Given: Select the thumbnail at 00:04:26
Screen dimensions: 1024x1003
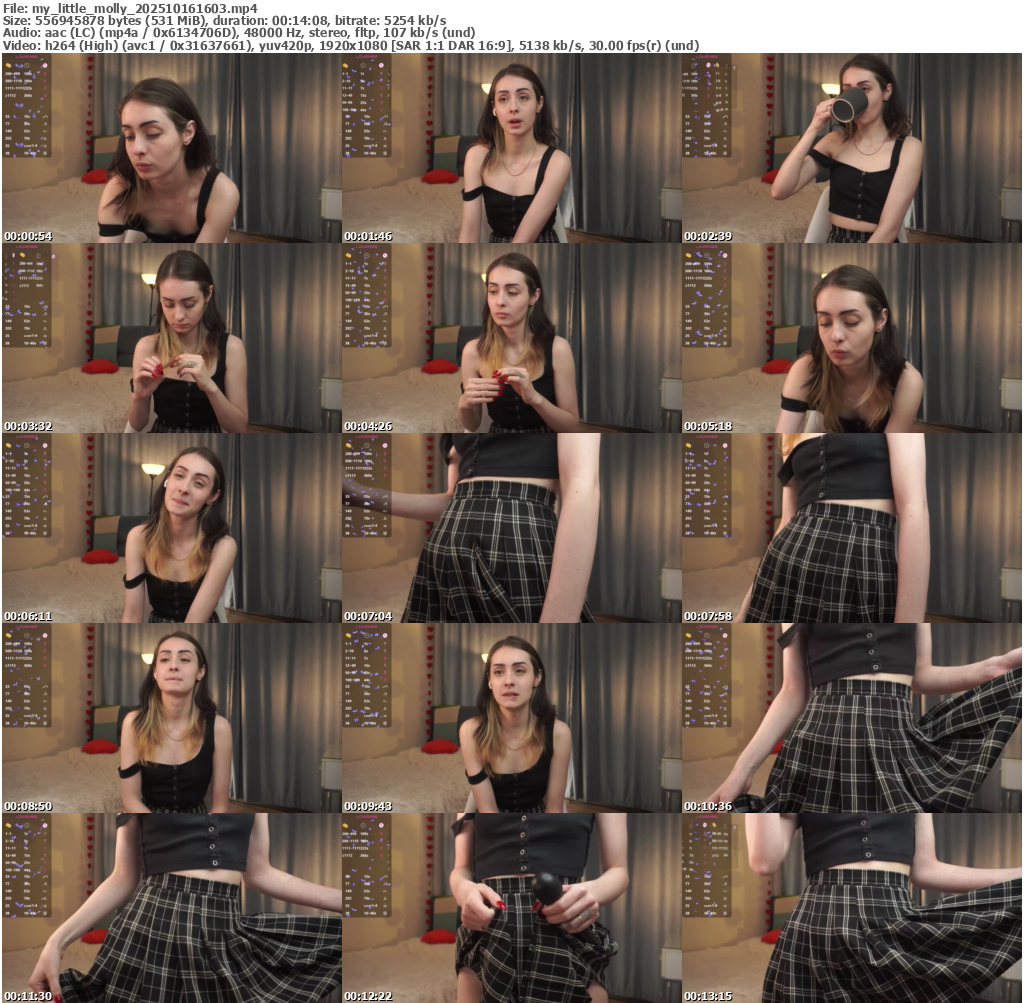Looking at the screenshot, I should 511,338.
